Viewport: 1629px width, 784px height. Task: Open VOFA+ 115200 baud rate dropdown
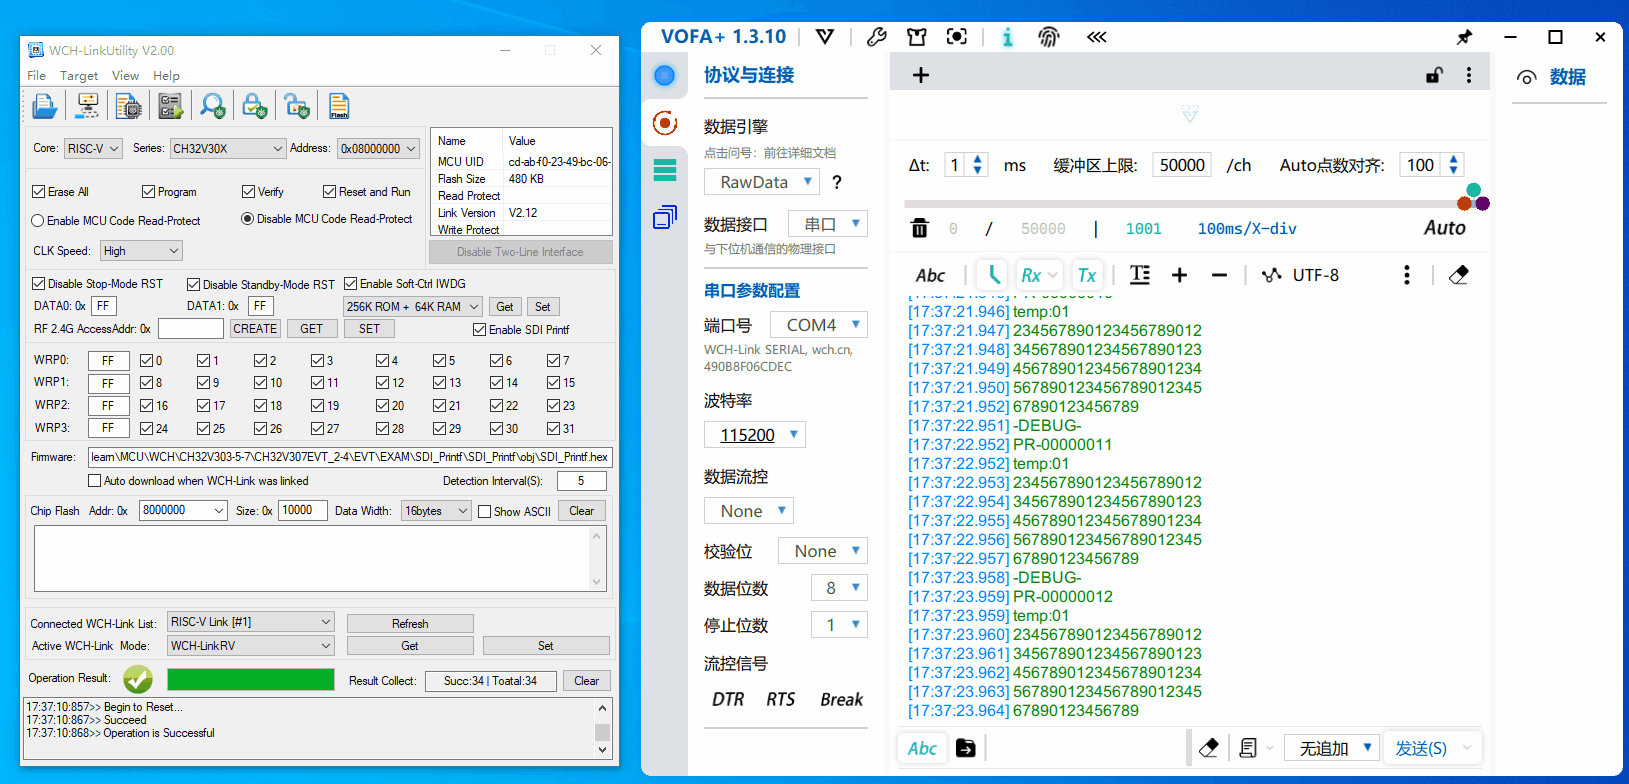coord(755,435)
